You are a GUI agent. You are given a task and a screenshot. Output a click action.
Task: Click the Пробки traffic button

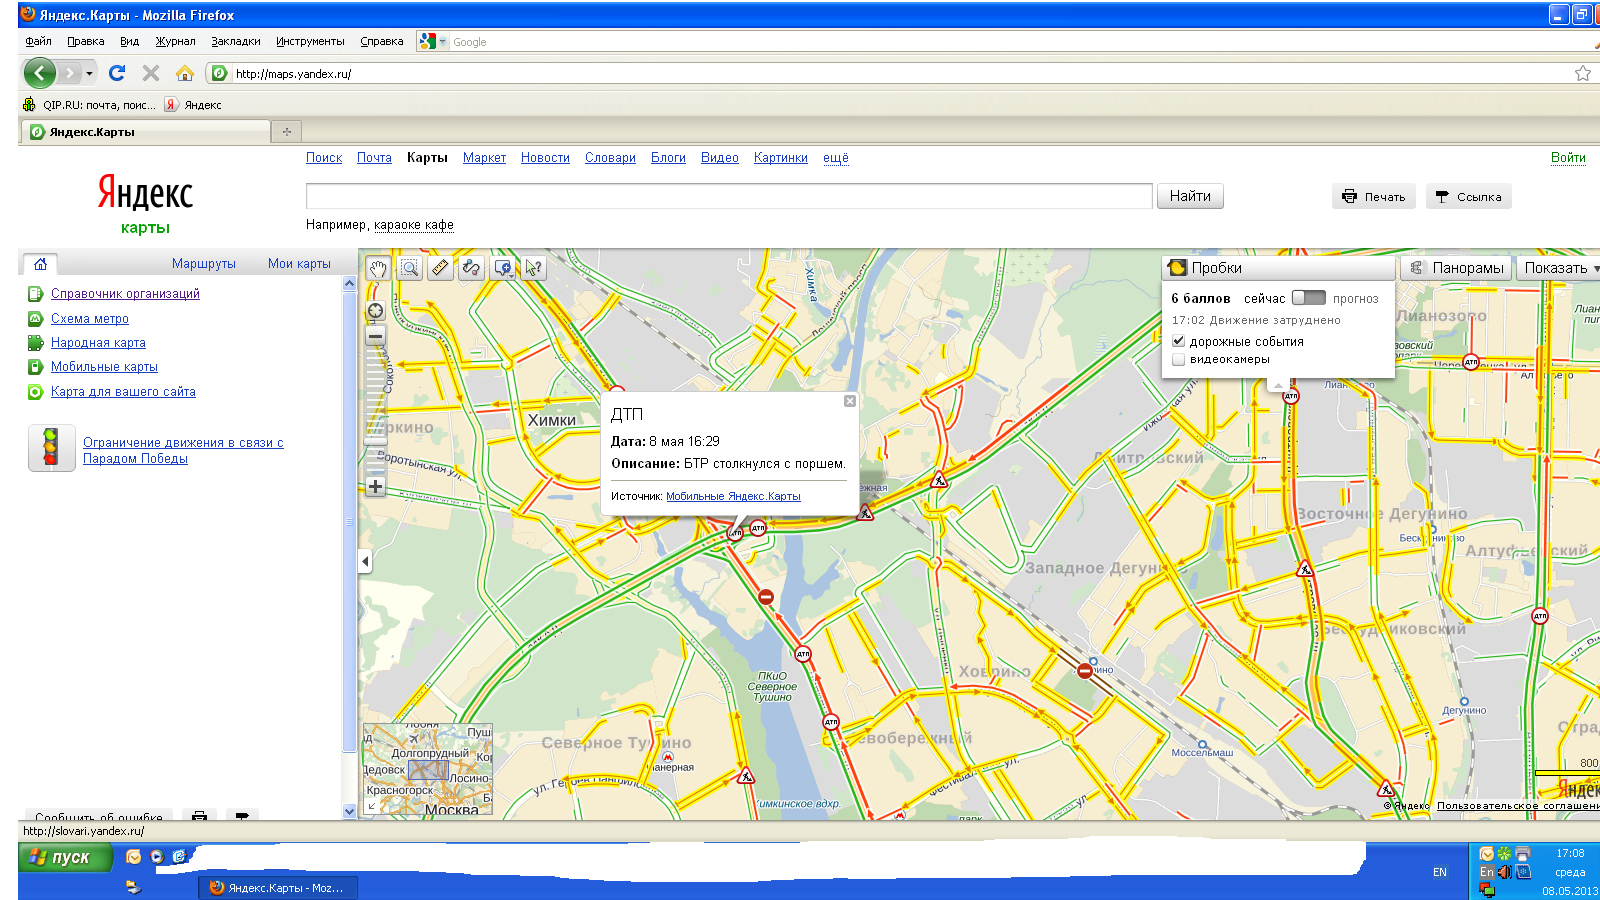(x=1278, y=268)
